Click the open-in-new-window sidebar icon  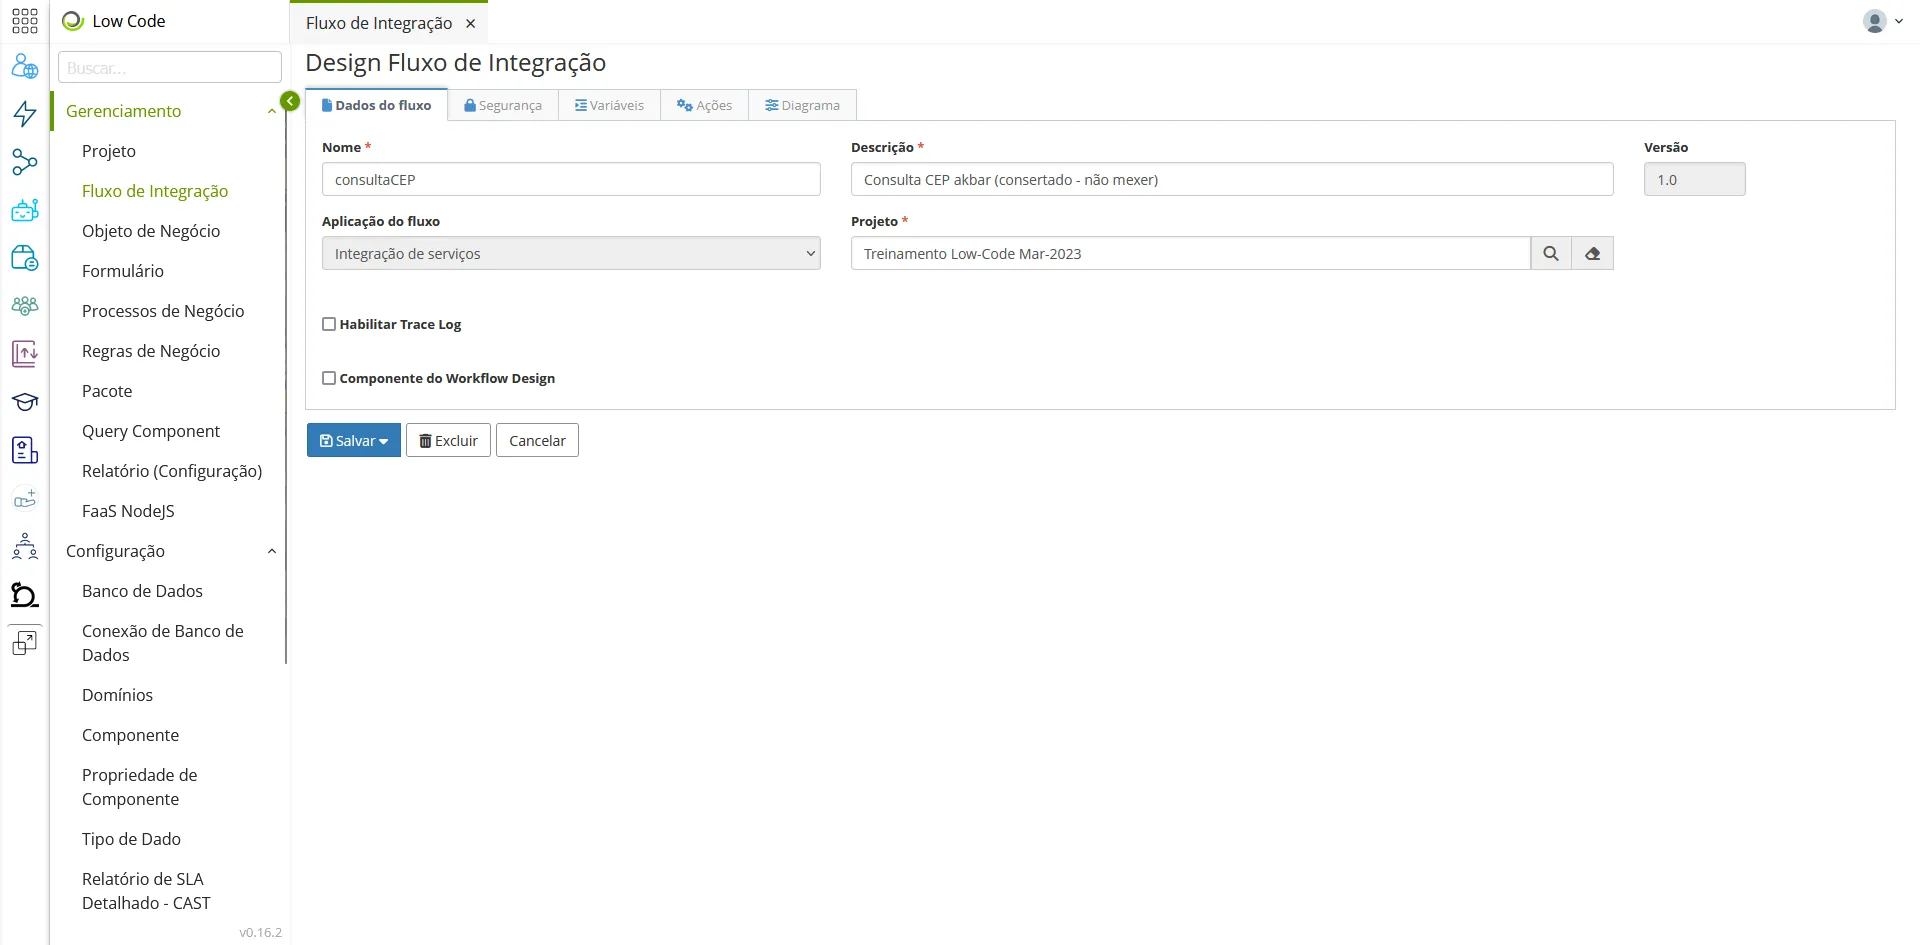(25, 643)
